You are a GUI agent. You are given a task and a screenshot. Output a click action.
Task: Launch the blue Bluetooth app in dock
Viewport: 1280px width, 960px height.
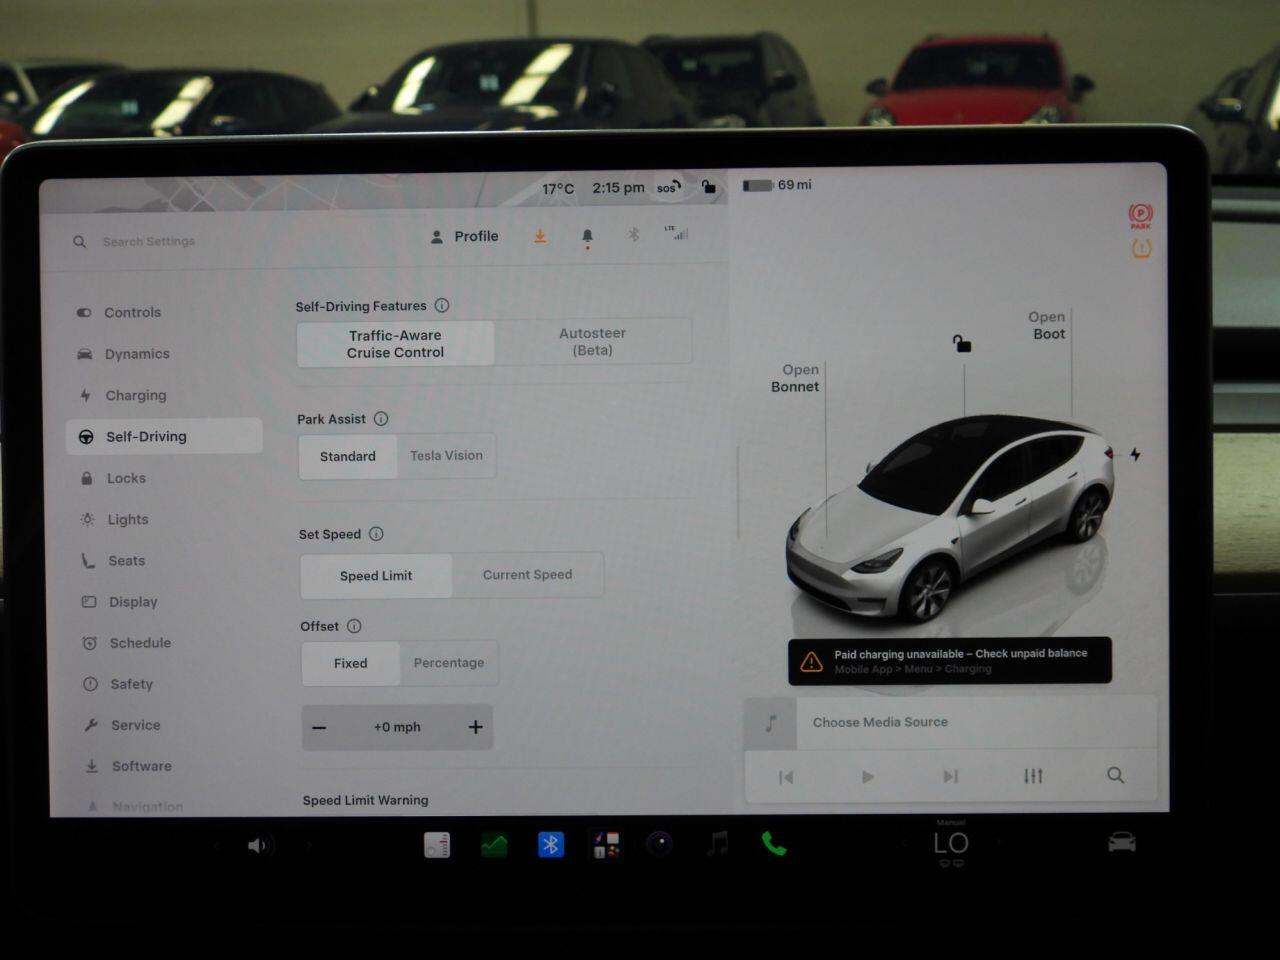[x=550, y=845]
